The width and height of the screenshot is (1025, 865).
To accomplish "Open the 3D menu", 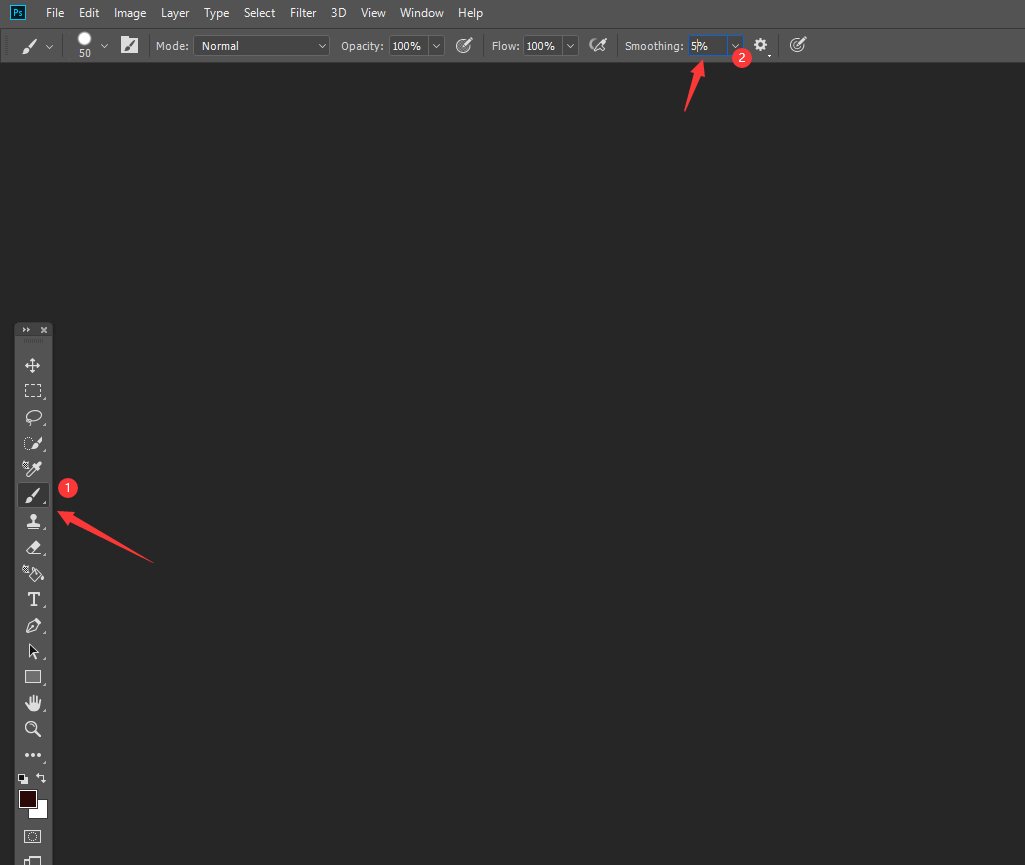I will (x=339, y=13).
